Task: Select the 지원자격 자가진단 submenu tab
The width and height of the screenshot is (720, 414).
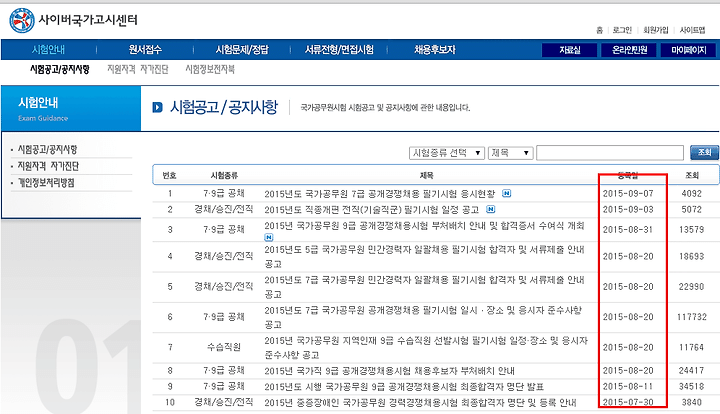Action: (138, 69)
